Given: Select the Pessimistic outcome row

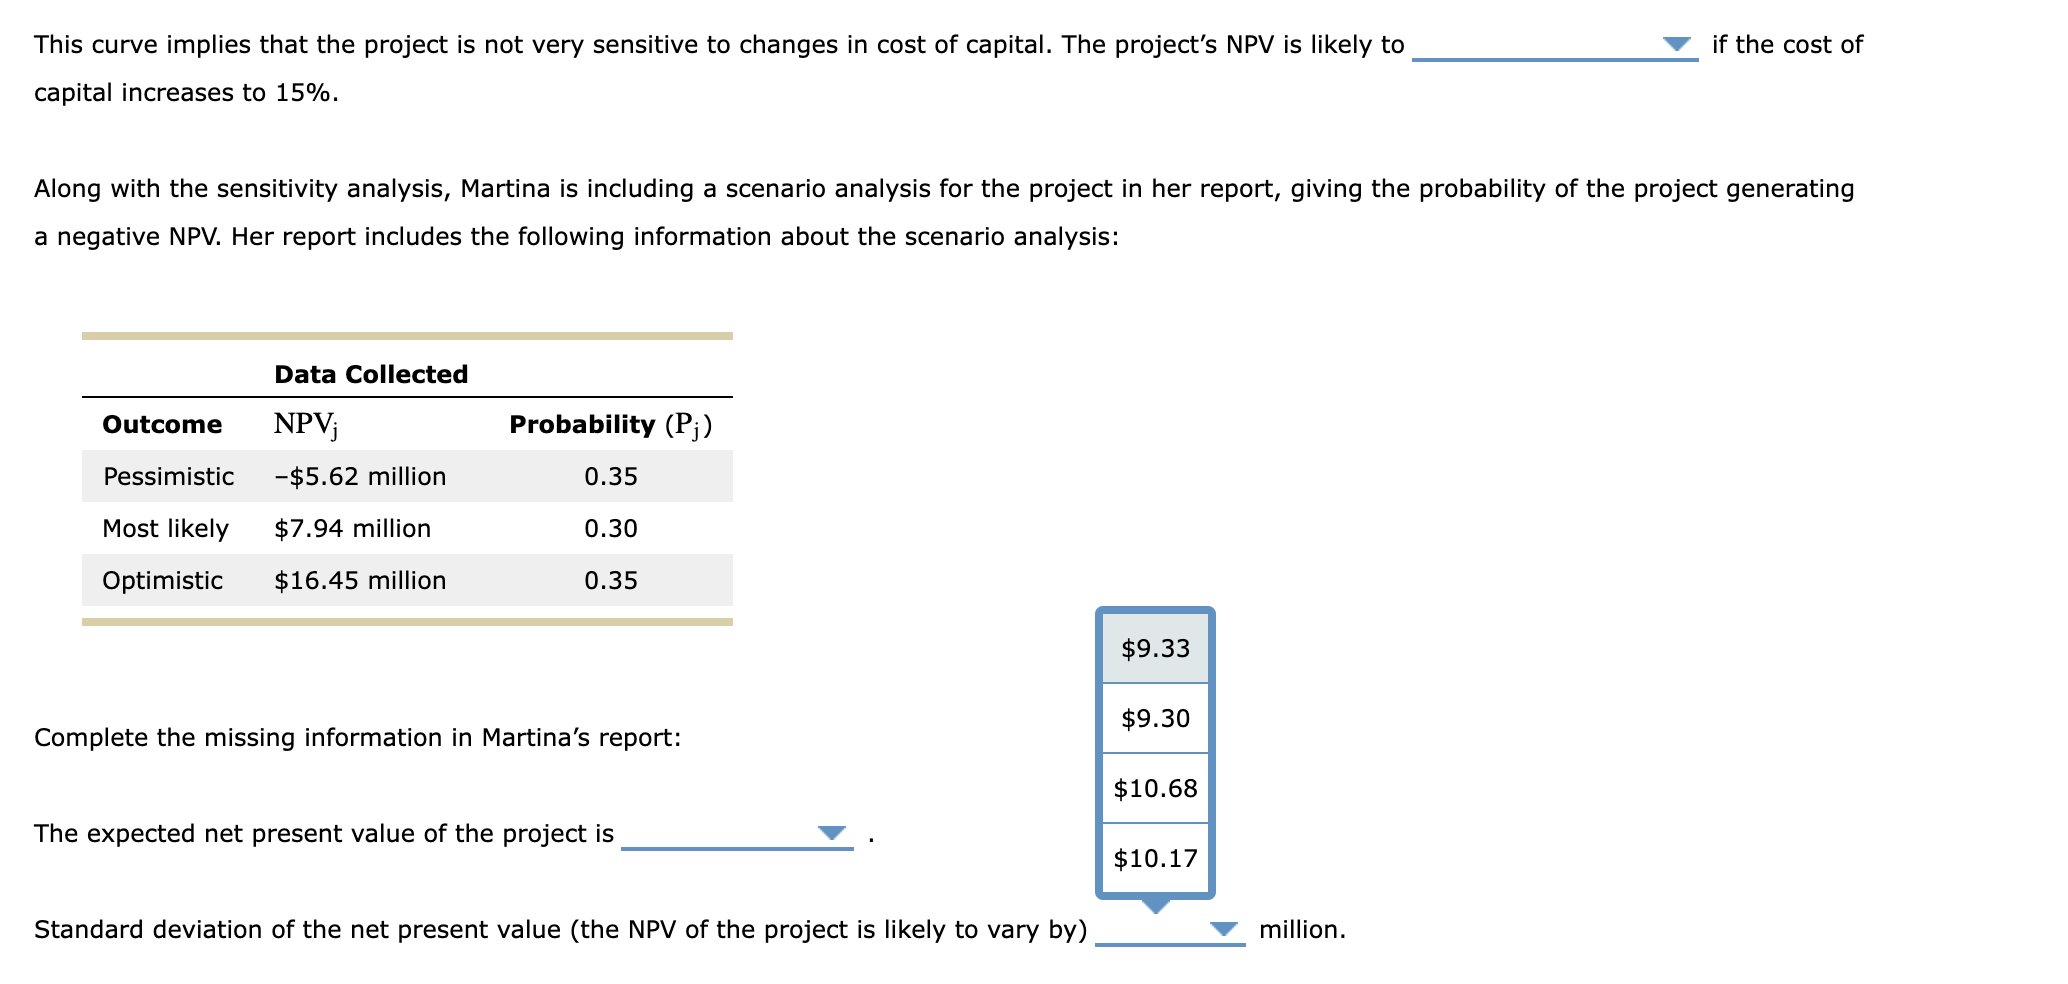Looking at the screenshot, I should pos(169,476).
